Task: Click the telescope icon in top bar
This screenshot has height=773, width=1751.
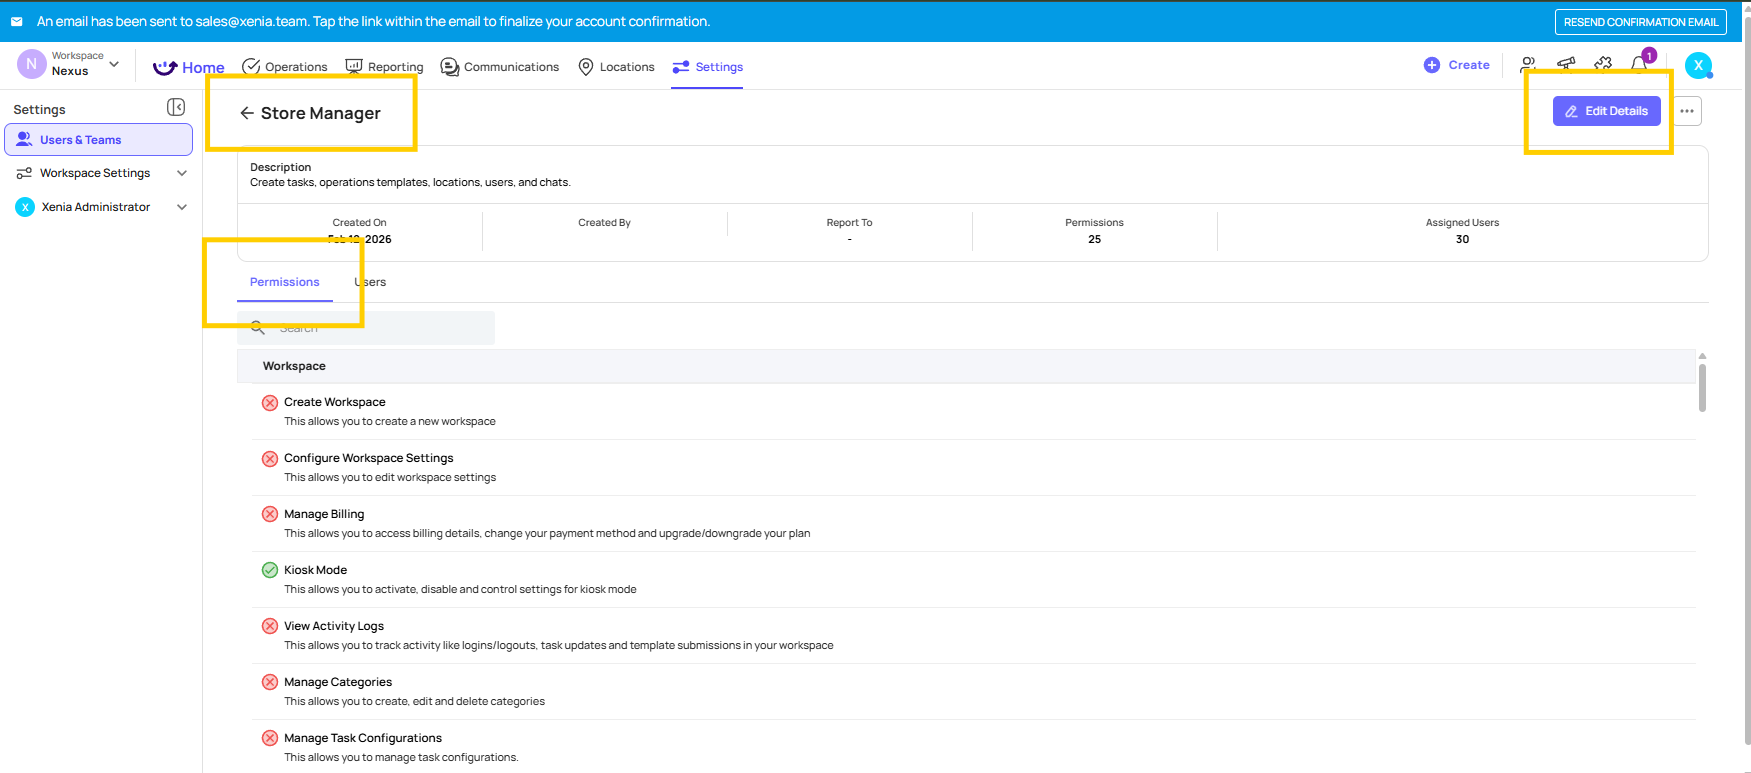Action: click(x=1566, y=65)
